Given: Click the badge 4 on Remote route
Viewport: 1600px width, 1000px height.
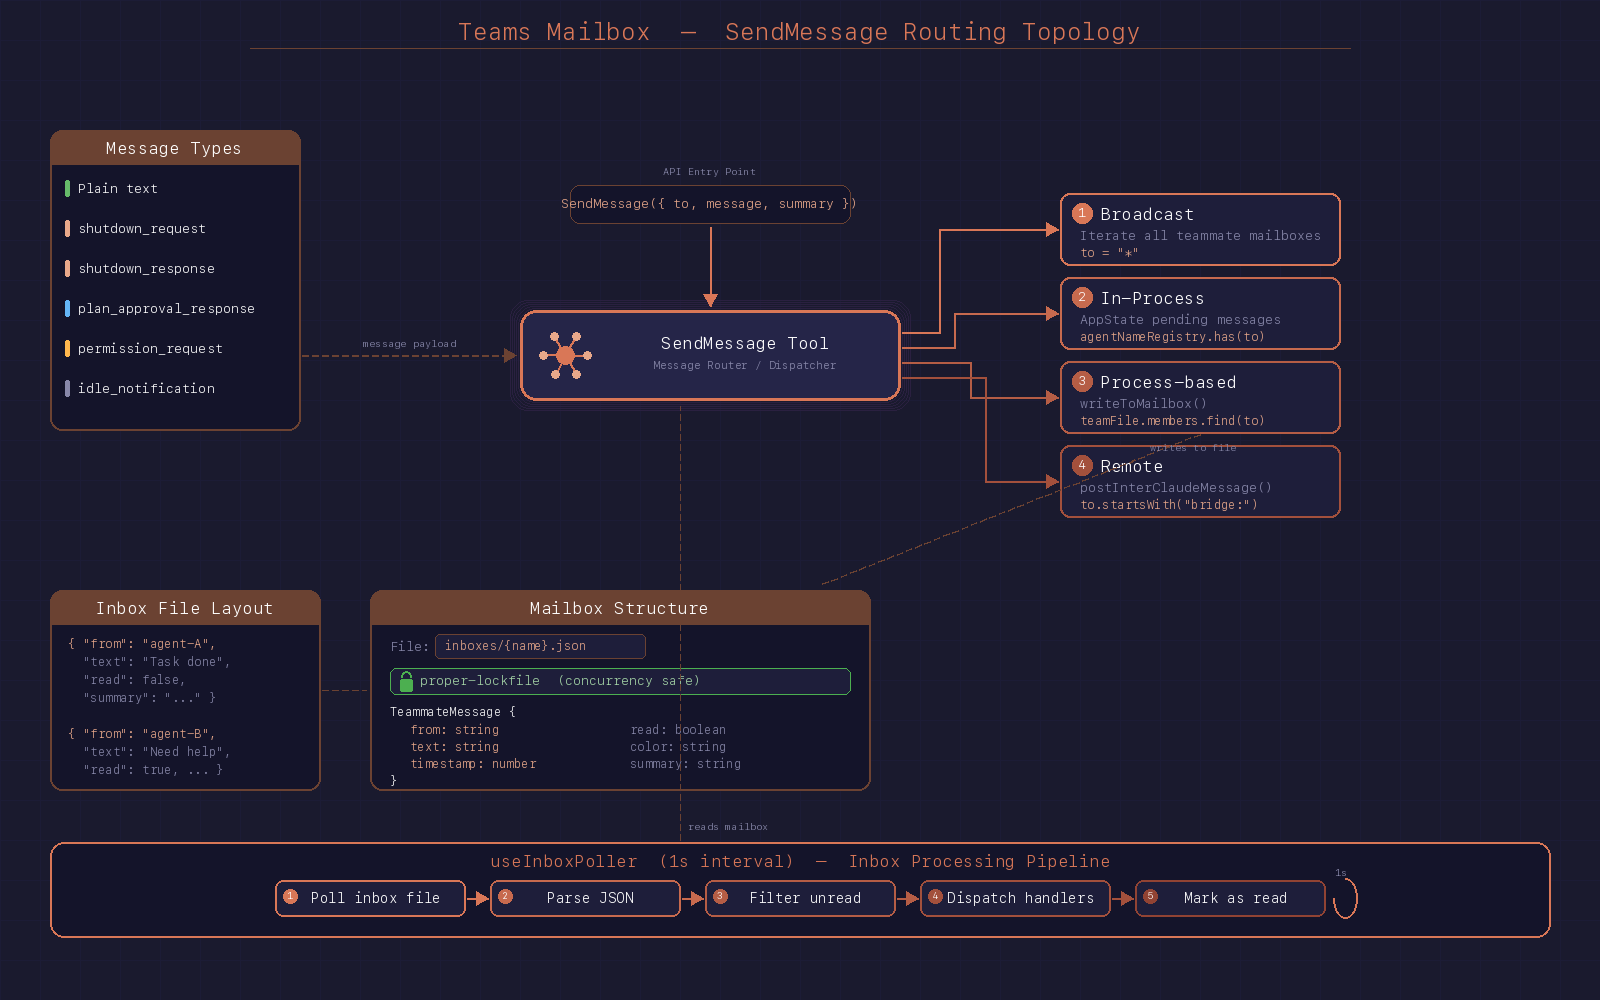Looking at the screenshot, I should coord(1082,465).
